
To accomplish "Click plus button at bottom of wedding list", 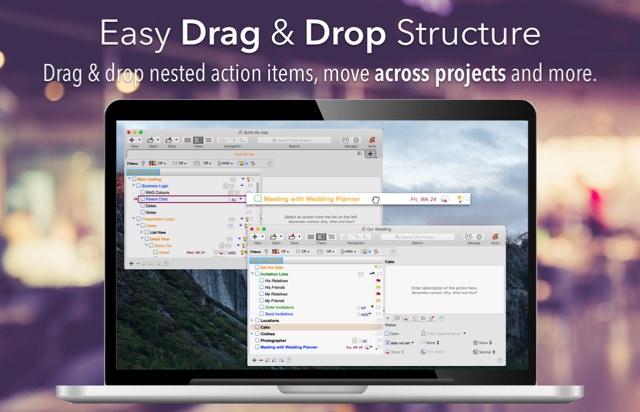I will click(253, 358).
